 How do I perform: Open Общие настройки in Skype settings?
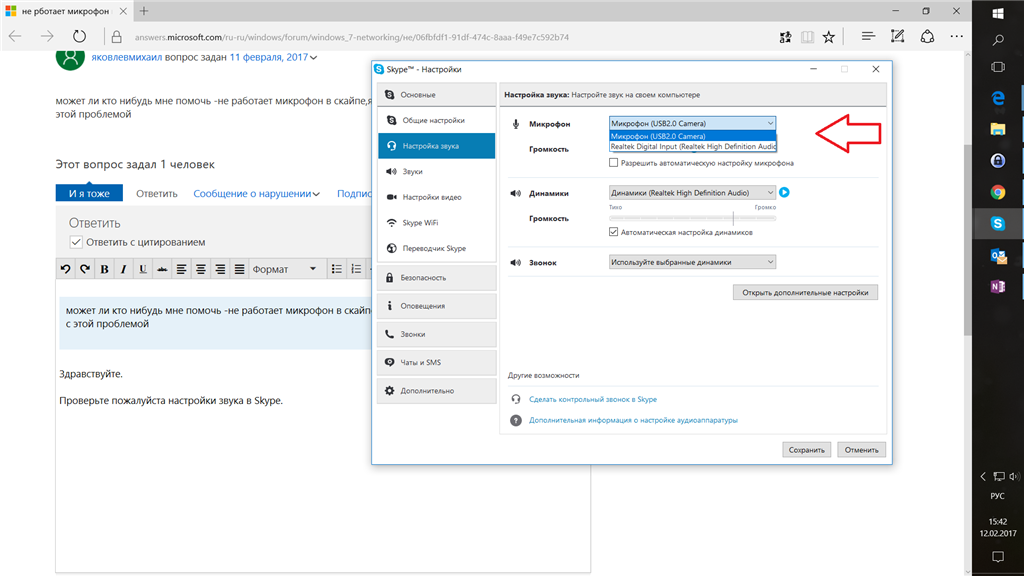click(436, 120)
